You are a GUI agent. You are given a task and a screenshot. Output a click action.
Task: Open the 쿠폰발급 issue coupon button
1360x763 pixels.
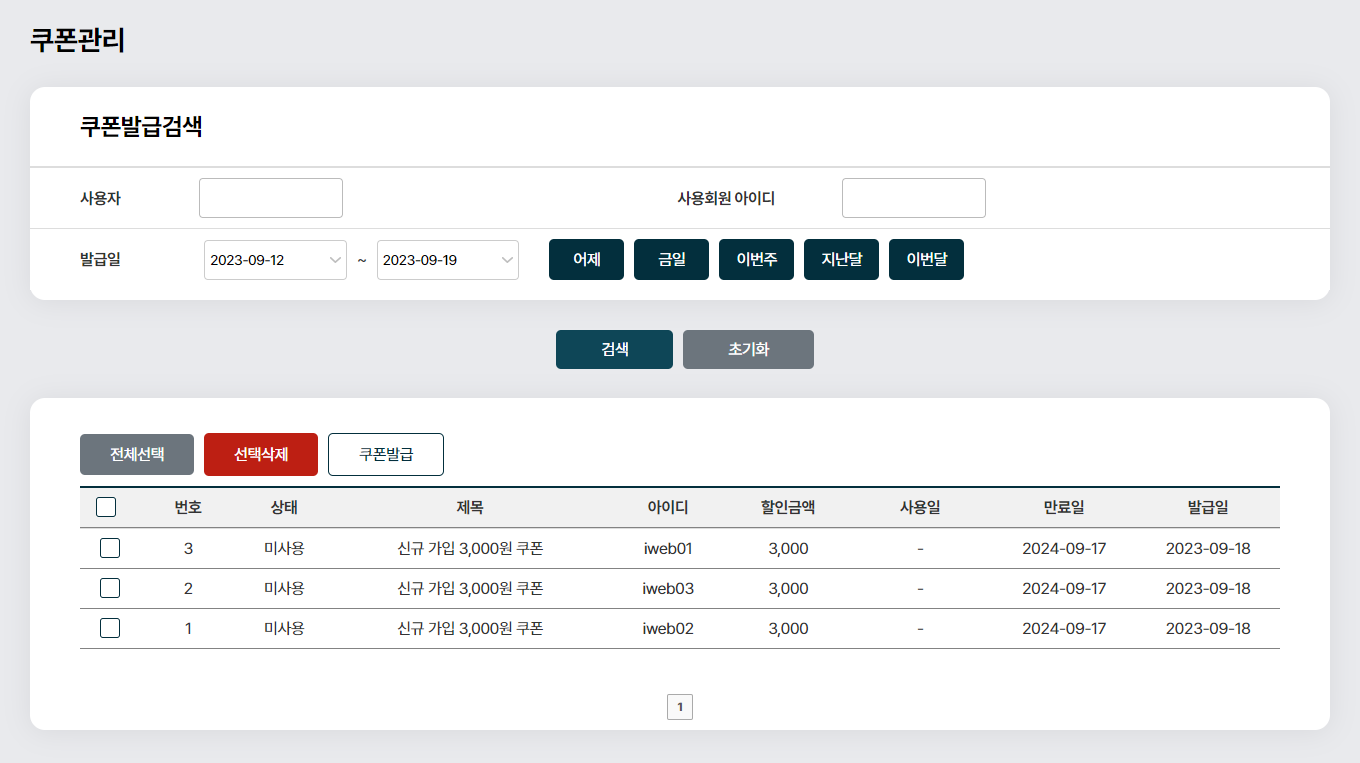point(386,454)
